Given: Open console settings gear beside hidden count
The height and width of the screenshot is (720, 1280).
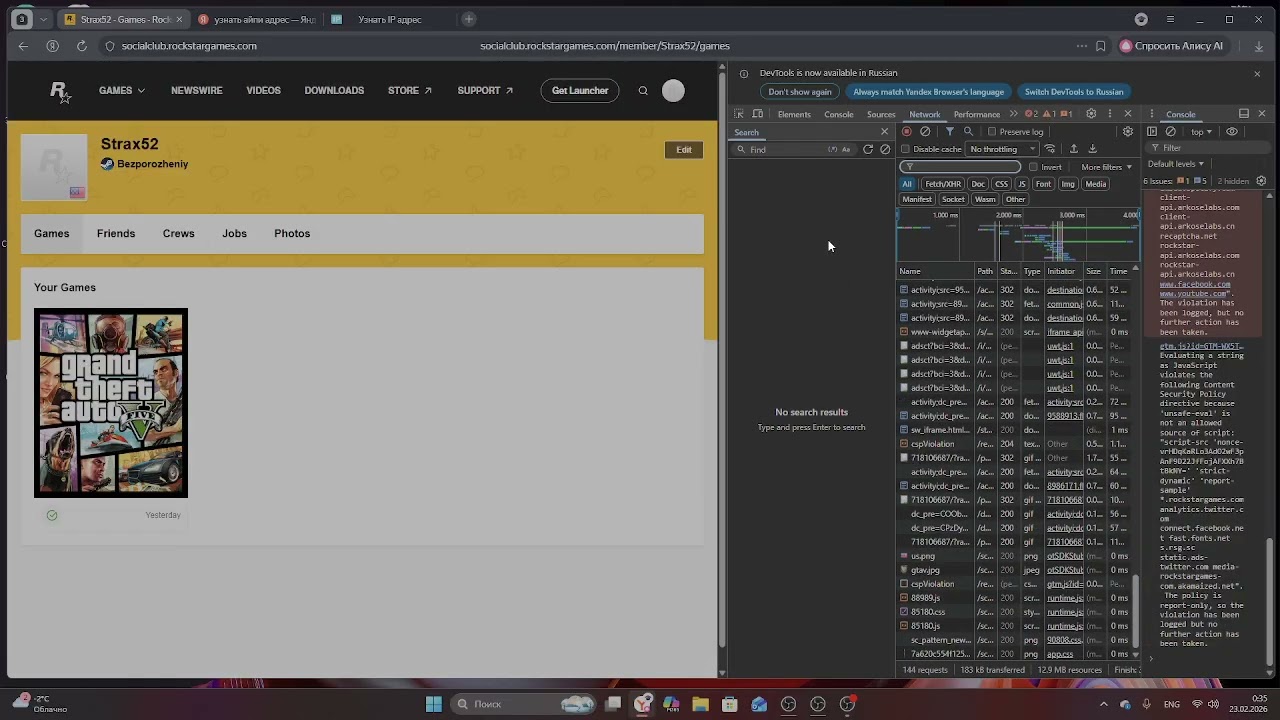Looking at the screenshot, I should pos(1261,181).
